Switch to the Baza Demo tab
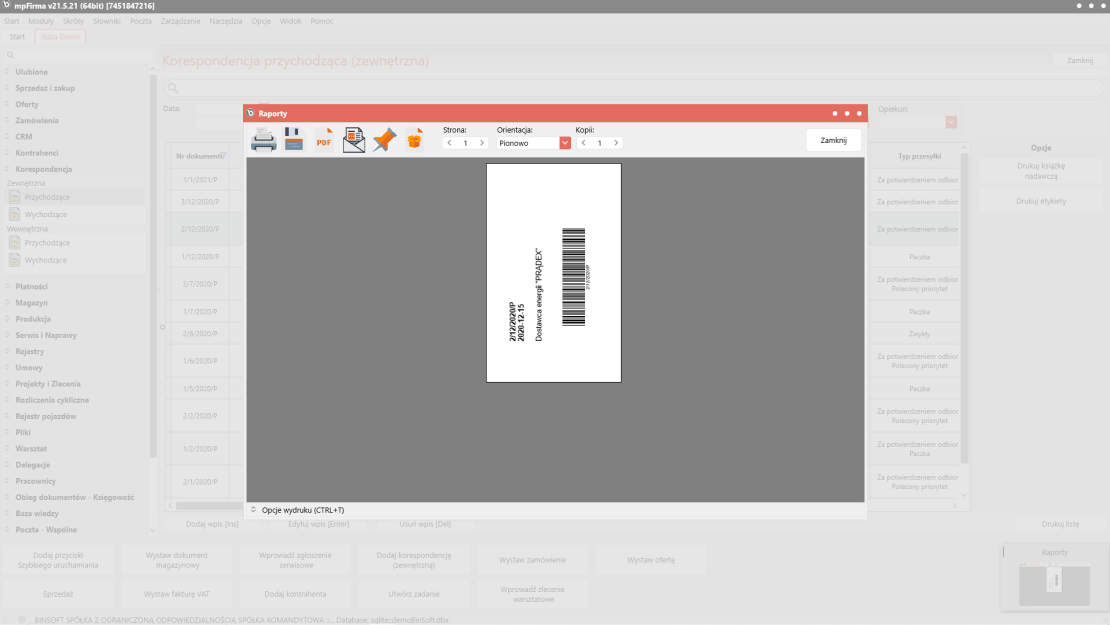The height and width of the screenshot is (625, 1110). 60,37
